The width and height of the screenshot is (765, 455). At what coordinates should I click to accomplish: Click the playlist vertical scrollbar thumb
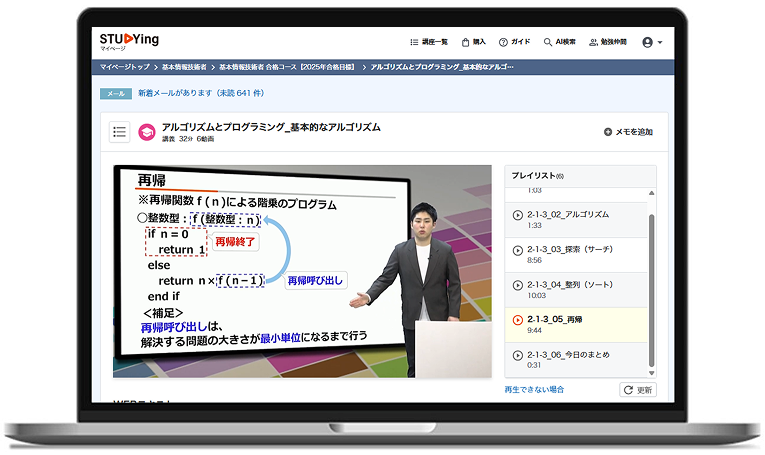651,291
